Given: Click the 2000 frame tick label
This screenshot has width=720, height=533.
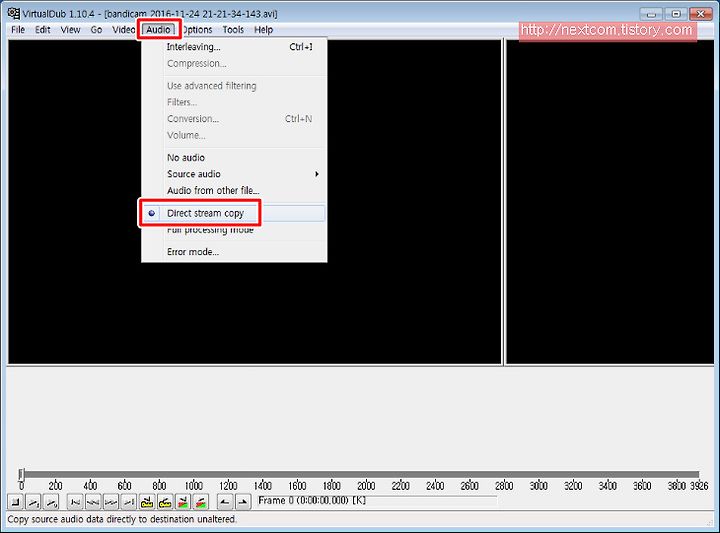Looking at the screenshot, I should pyautogui.click(x=366, y=486).
